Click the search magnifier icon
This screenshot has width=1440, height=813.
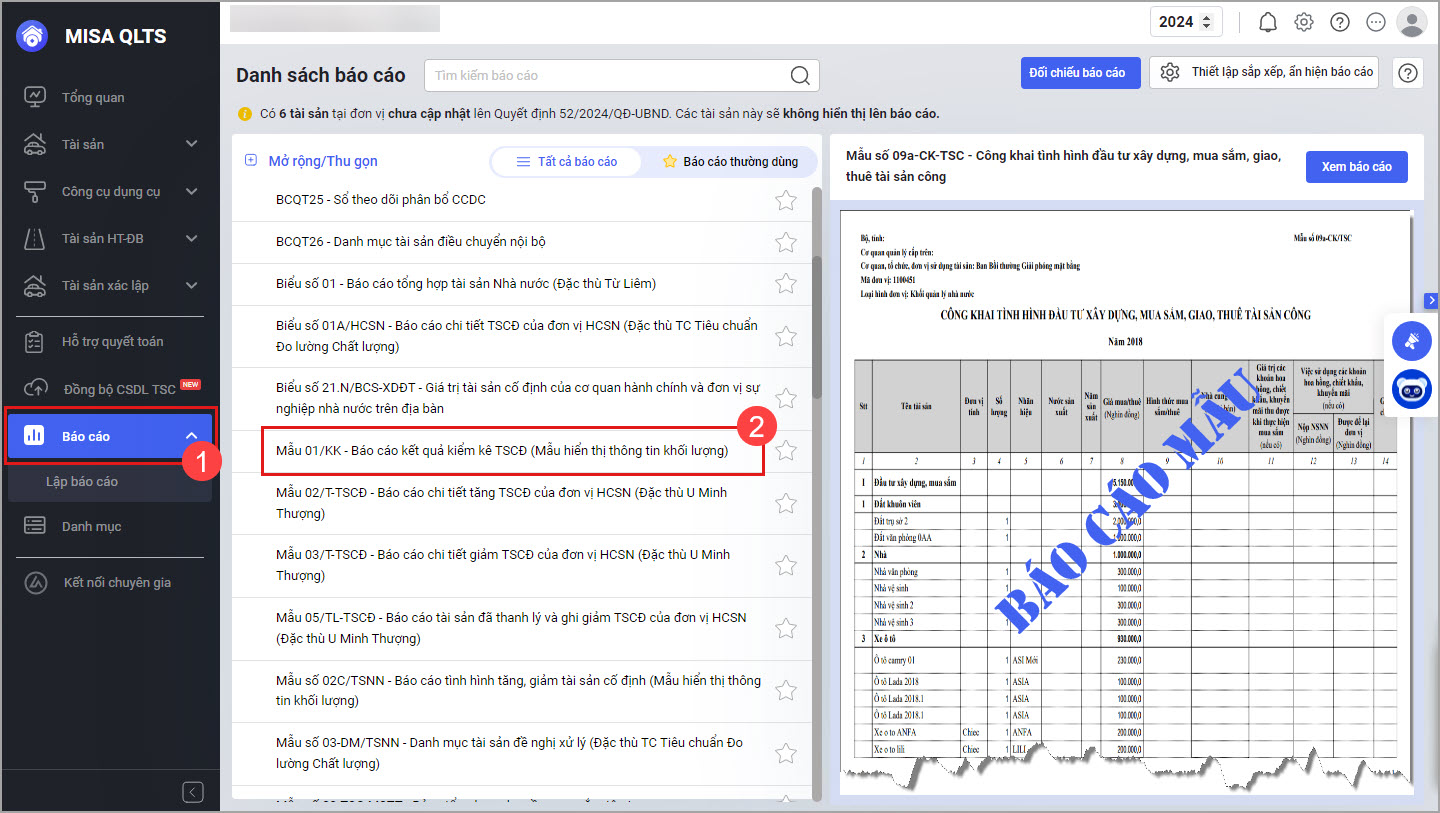pos(800,75)
